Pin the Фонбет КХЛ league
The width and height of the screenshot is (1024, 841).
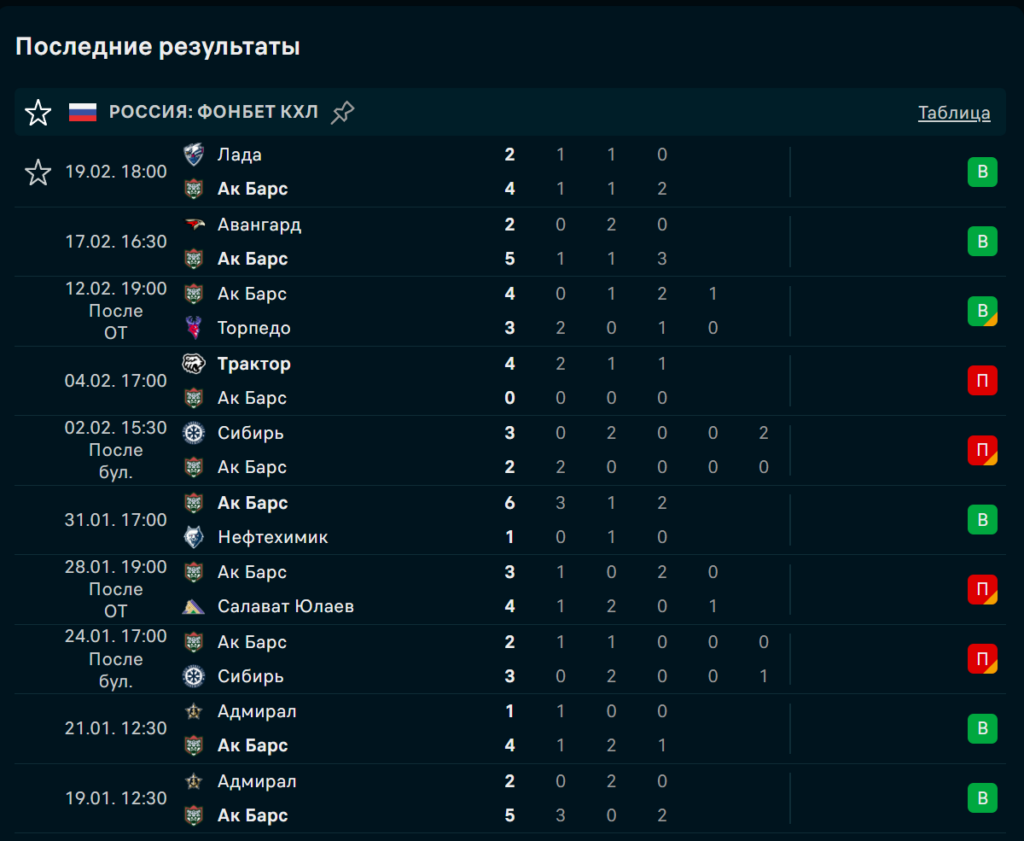[x=343, y=113]
